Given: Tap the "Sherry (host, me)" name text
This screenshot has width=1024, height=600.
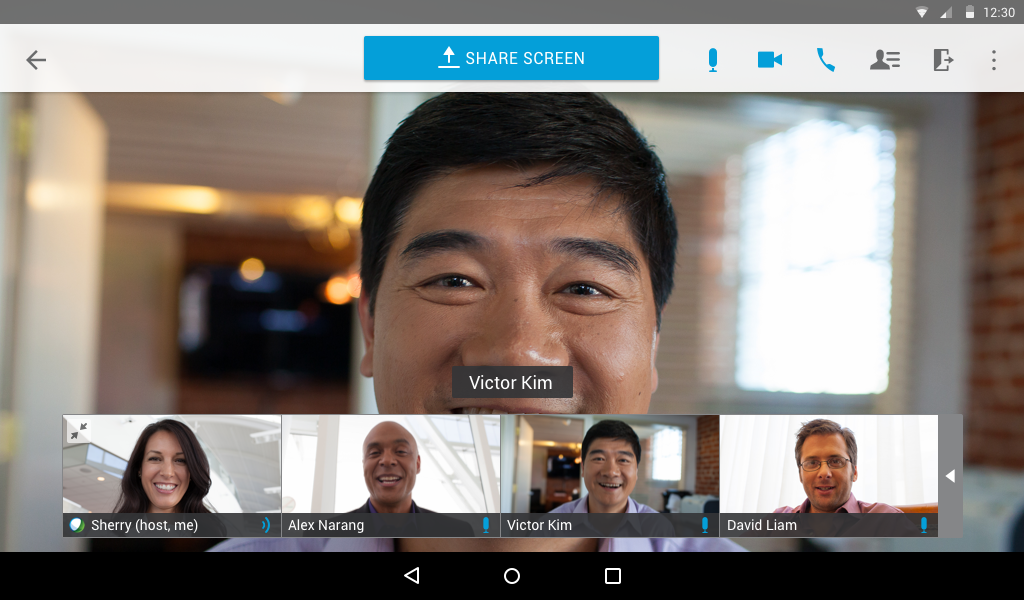Looking at the screenshot, I should pyautogui.click(x=144, y=525).
